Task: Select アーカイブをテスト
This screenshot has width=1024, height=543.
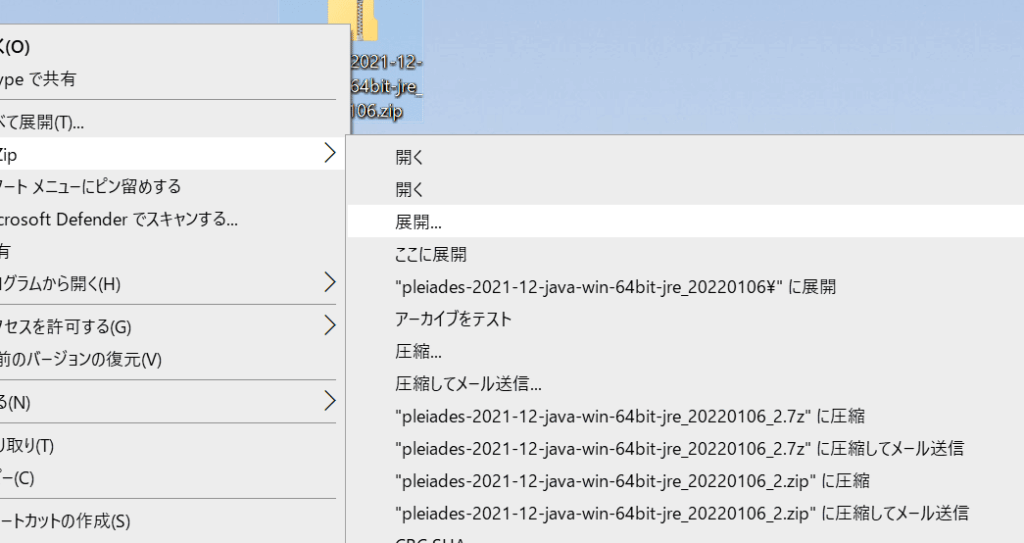Action: 453,319
